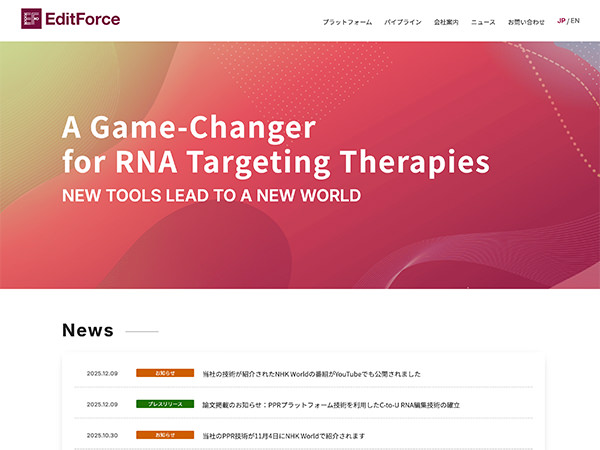Image resolution: width=600 pixels, height=450 pixels.
Task: Switch language to JP
Action: pos(561,21)
